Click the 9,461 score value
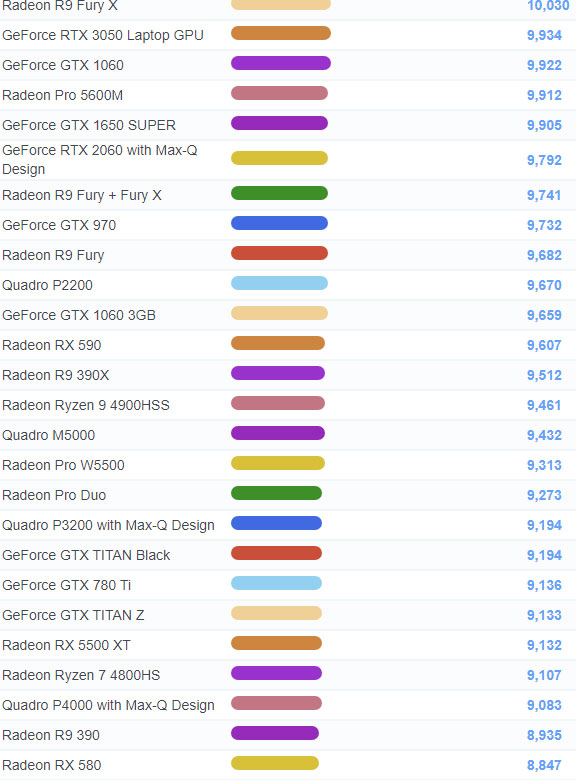The width and height of the screenshot is (576, 780). [544, 405]
